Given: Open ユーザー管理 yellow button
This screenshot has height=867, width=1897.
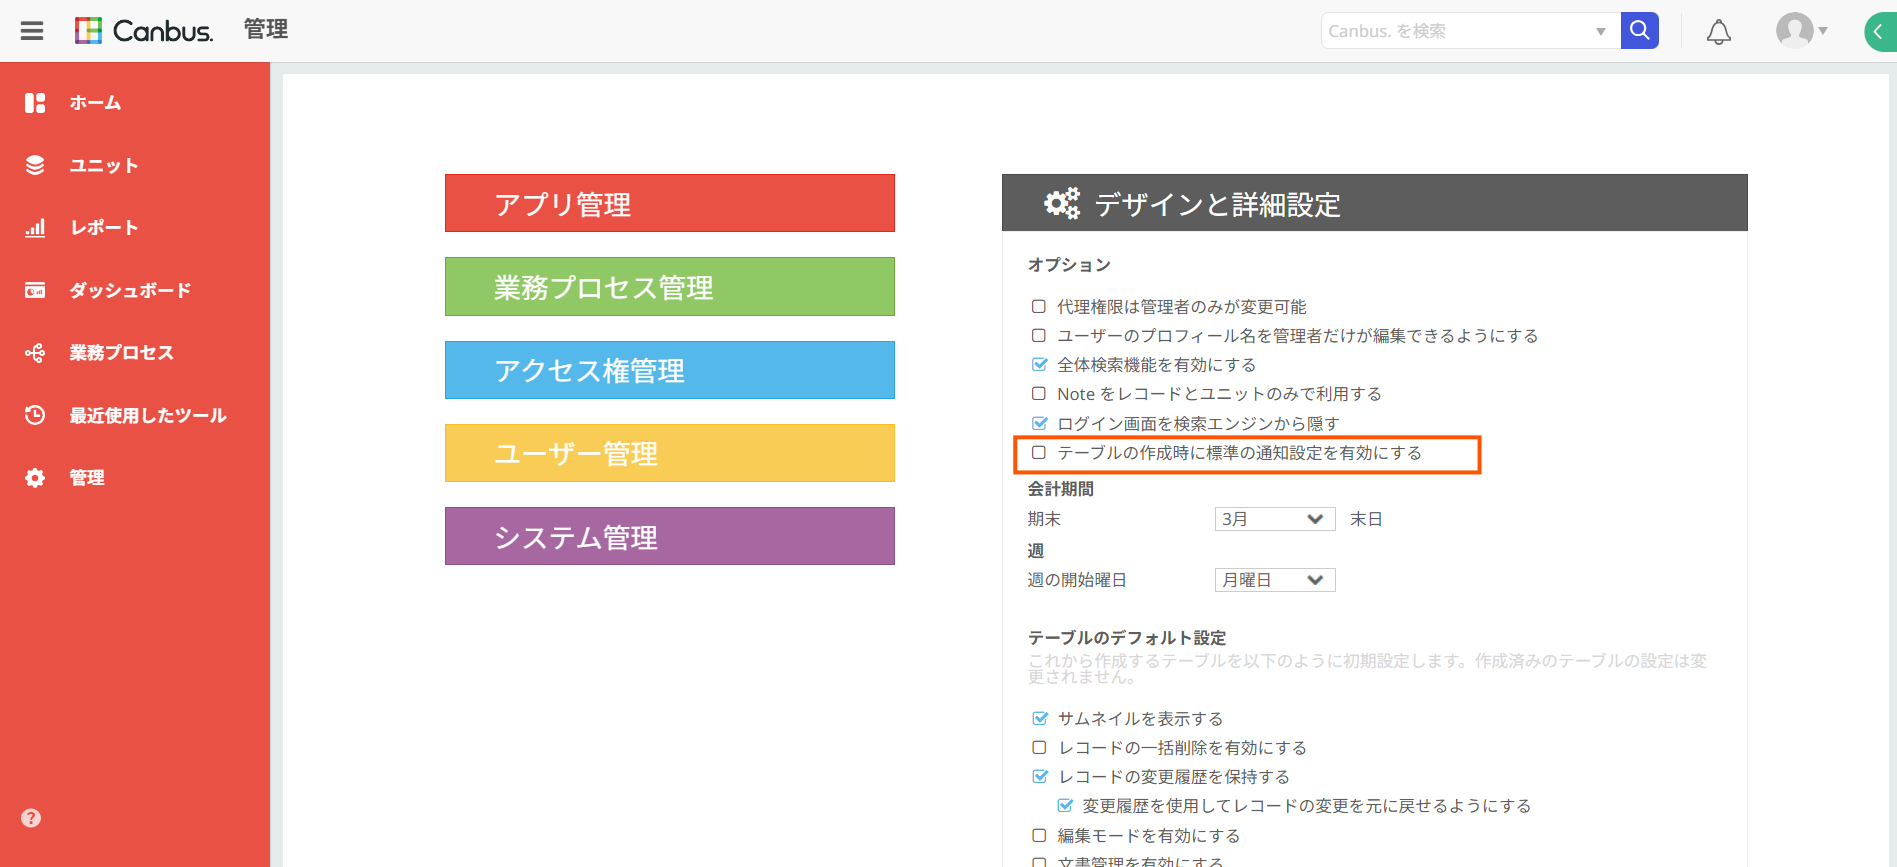Looking at the screenshot, I should tap(670, 453).
